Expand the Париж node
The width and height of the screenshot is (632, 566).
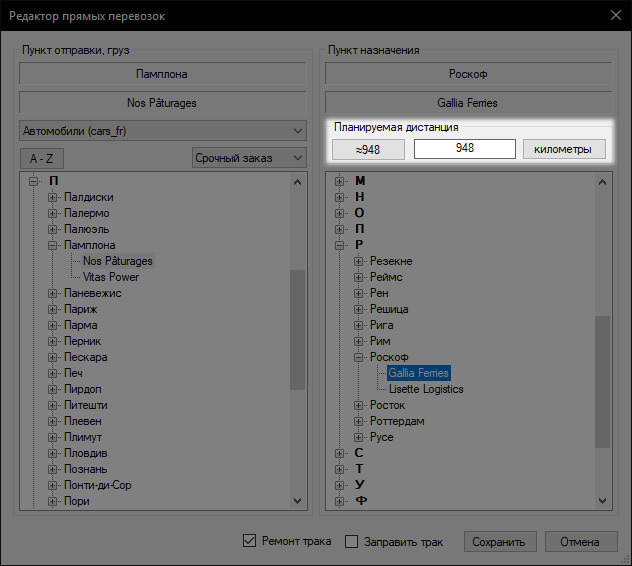coord(52,309)
